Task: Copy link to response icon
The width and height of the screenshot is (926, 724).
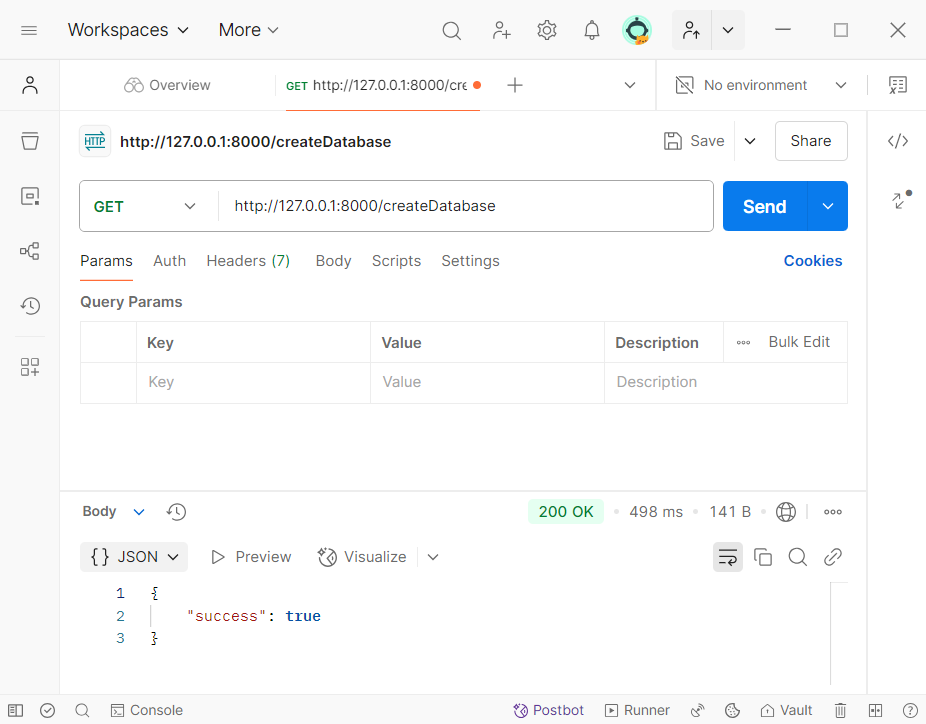Action: 833,557
